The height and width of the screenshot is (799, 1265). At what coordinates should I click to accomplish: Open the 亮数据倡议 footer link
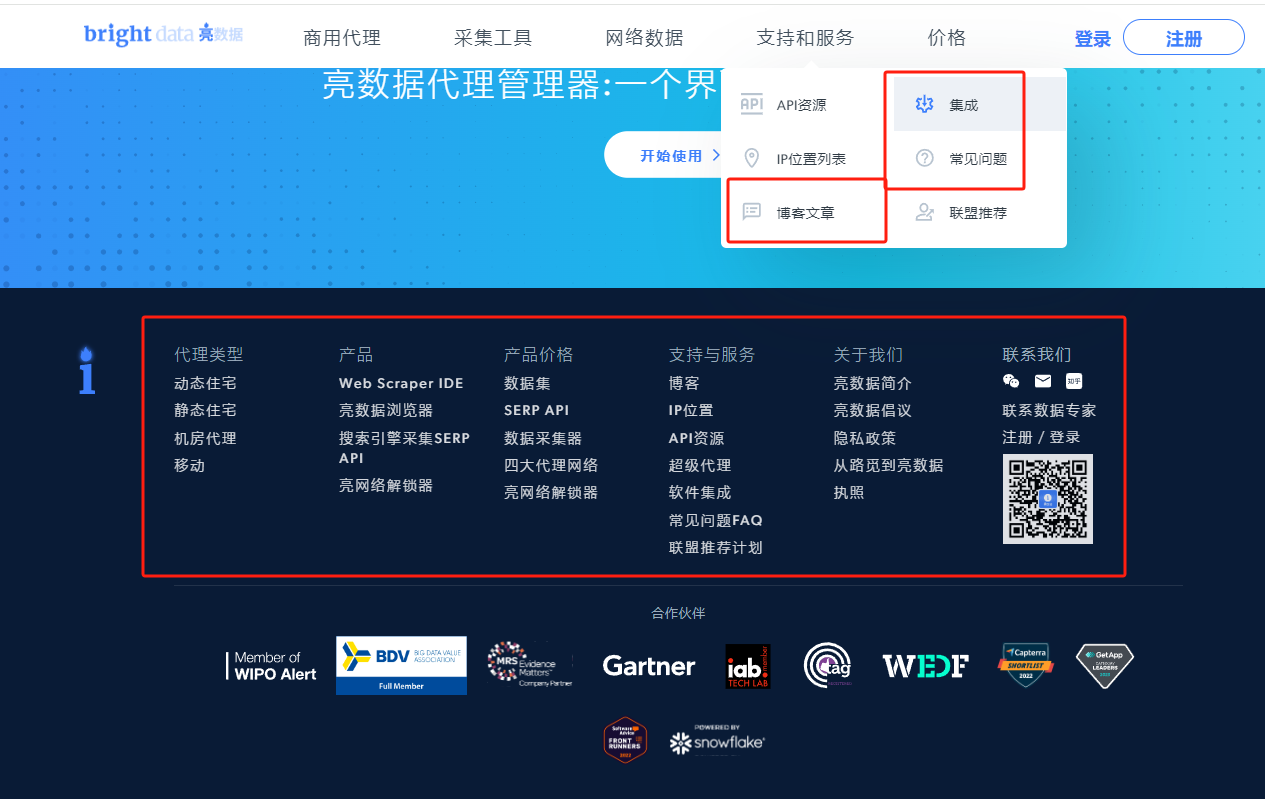(x=873, y=410)
